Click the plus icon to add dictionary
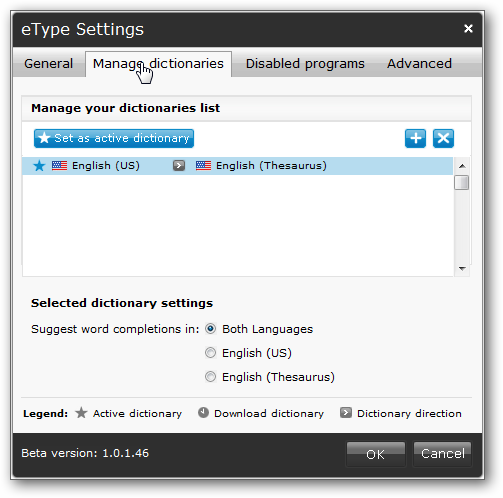Image resolution: width=503 pixels, height=498 pixels. point(415,138)
